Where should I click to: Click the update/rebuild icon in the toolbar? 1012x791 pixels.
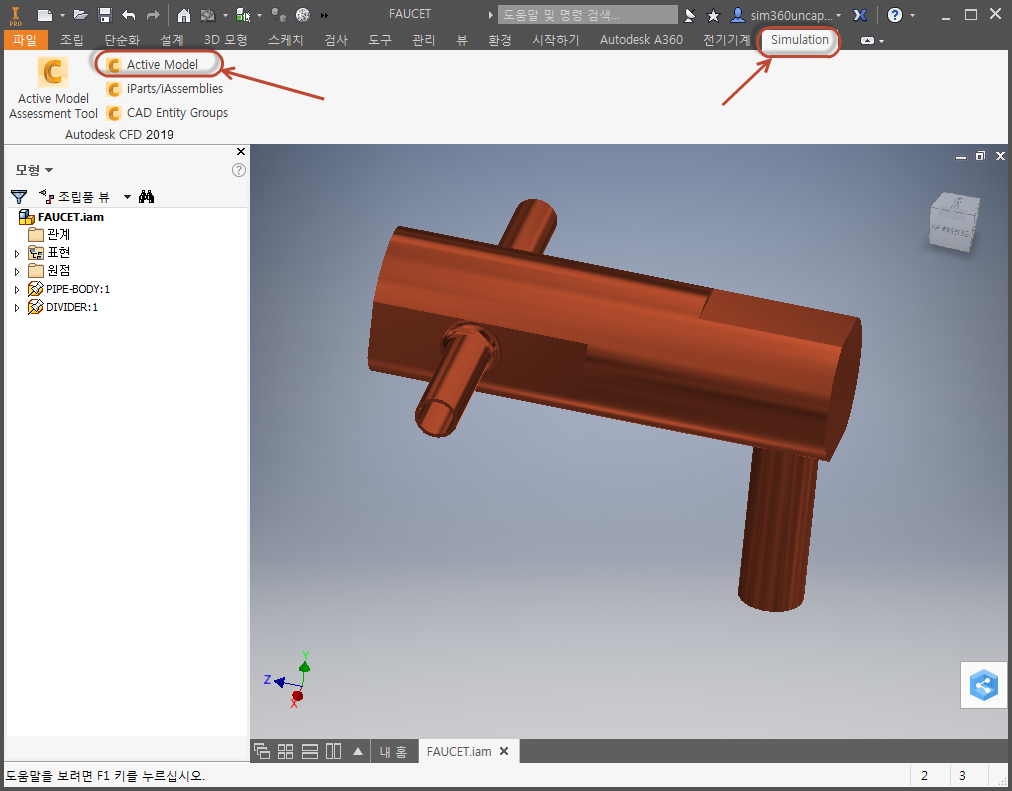click(x=208, y=15)
